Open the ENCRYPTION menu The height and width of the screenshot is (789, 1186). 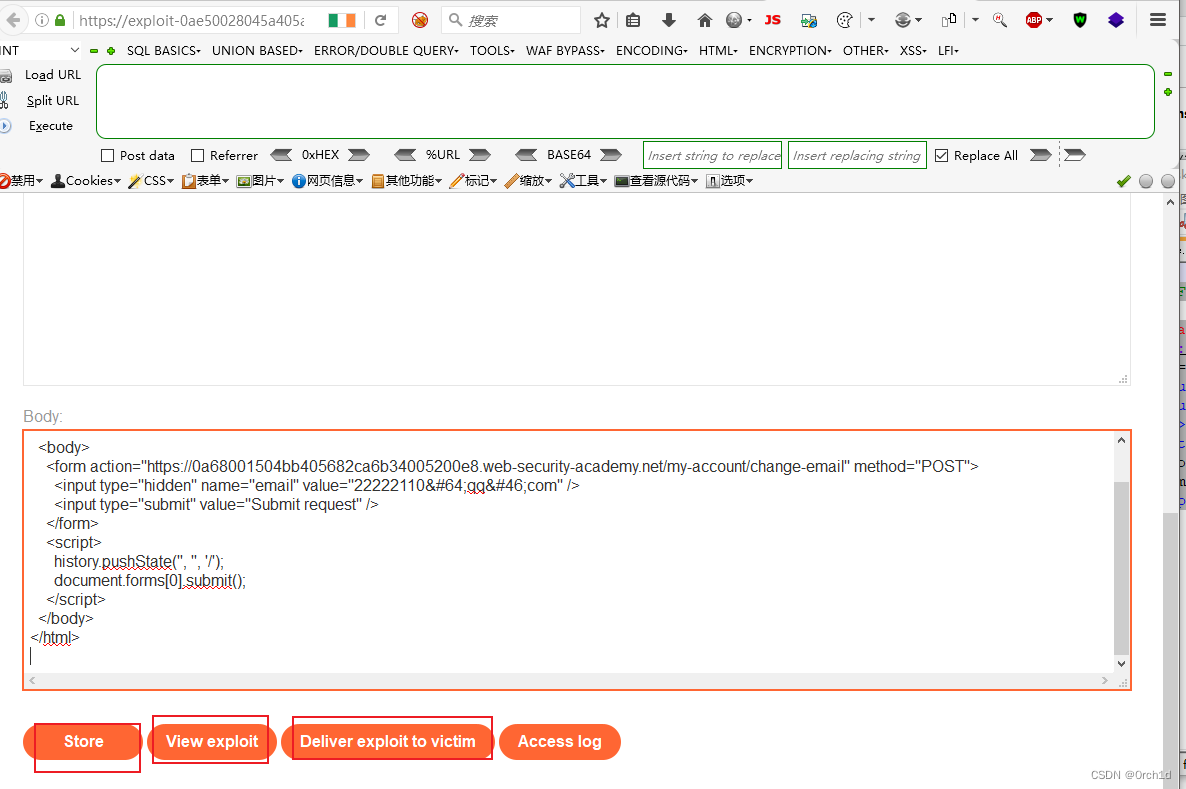point(790,51)
